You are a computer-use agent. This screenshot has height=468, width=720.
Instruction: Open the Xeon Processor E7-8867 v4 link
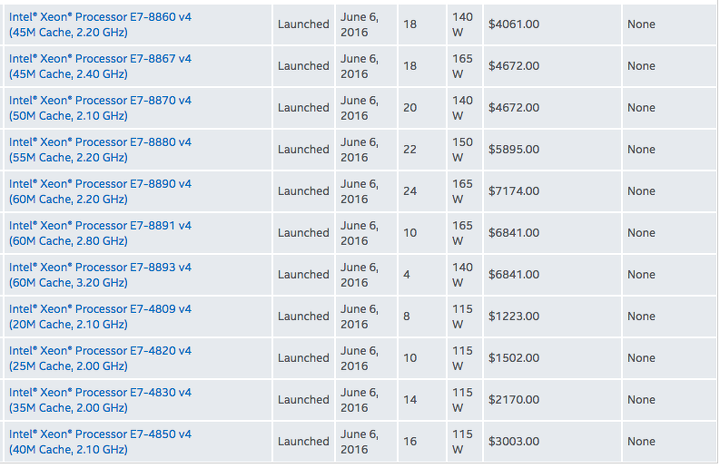[x=100, y=66]
